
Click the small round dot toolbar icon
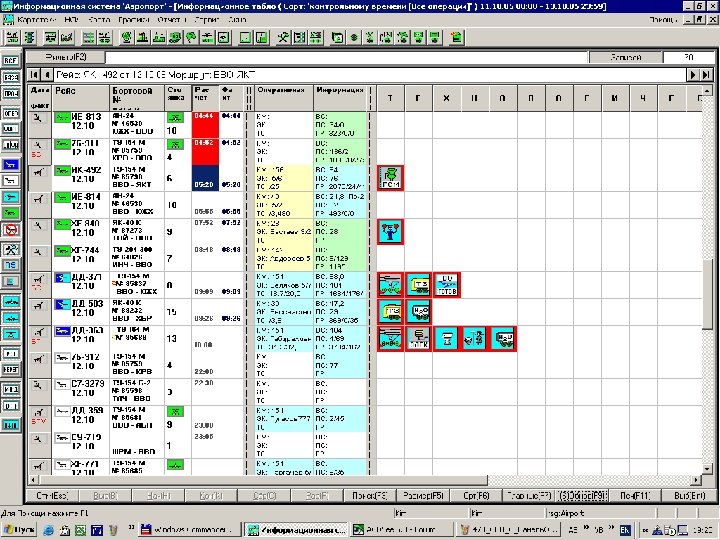pyautogui.click(x=354, y=37)
